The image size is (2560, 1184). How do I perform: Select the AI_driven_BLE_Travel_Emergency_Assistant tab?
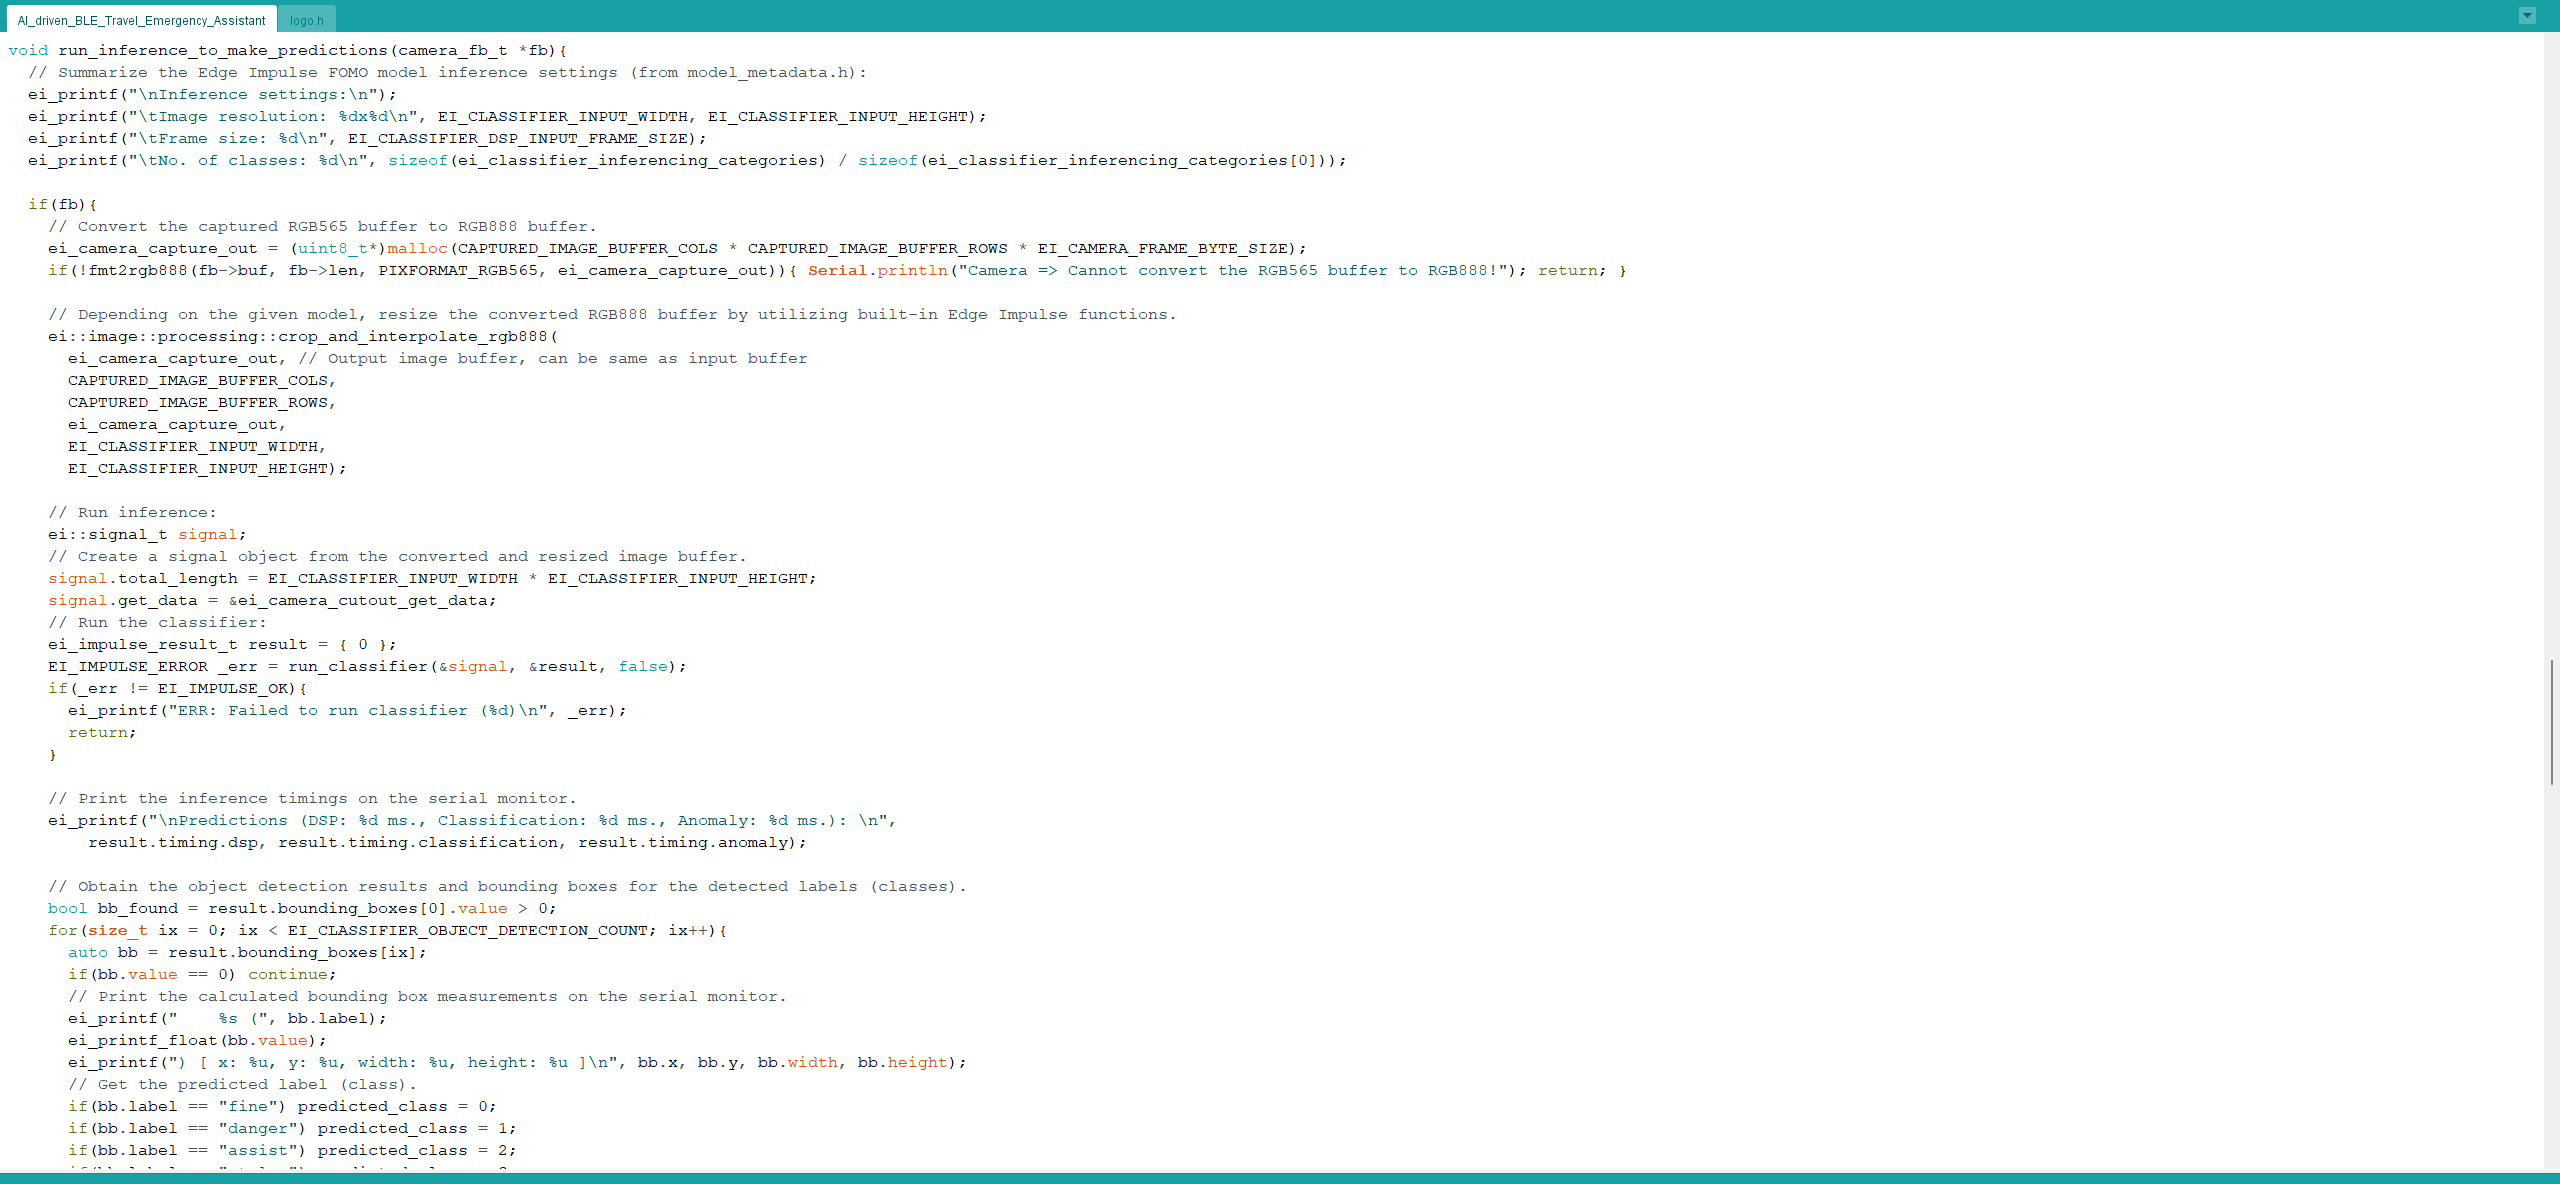tap(140, 18)
